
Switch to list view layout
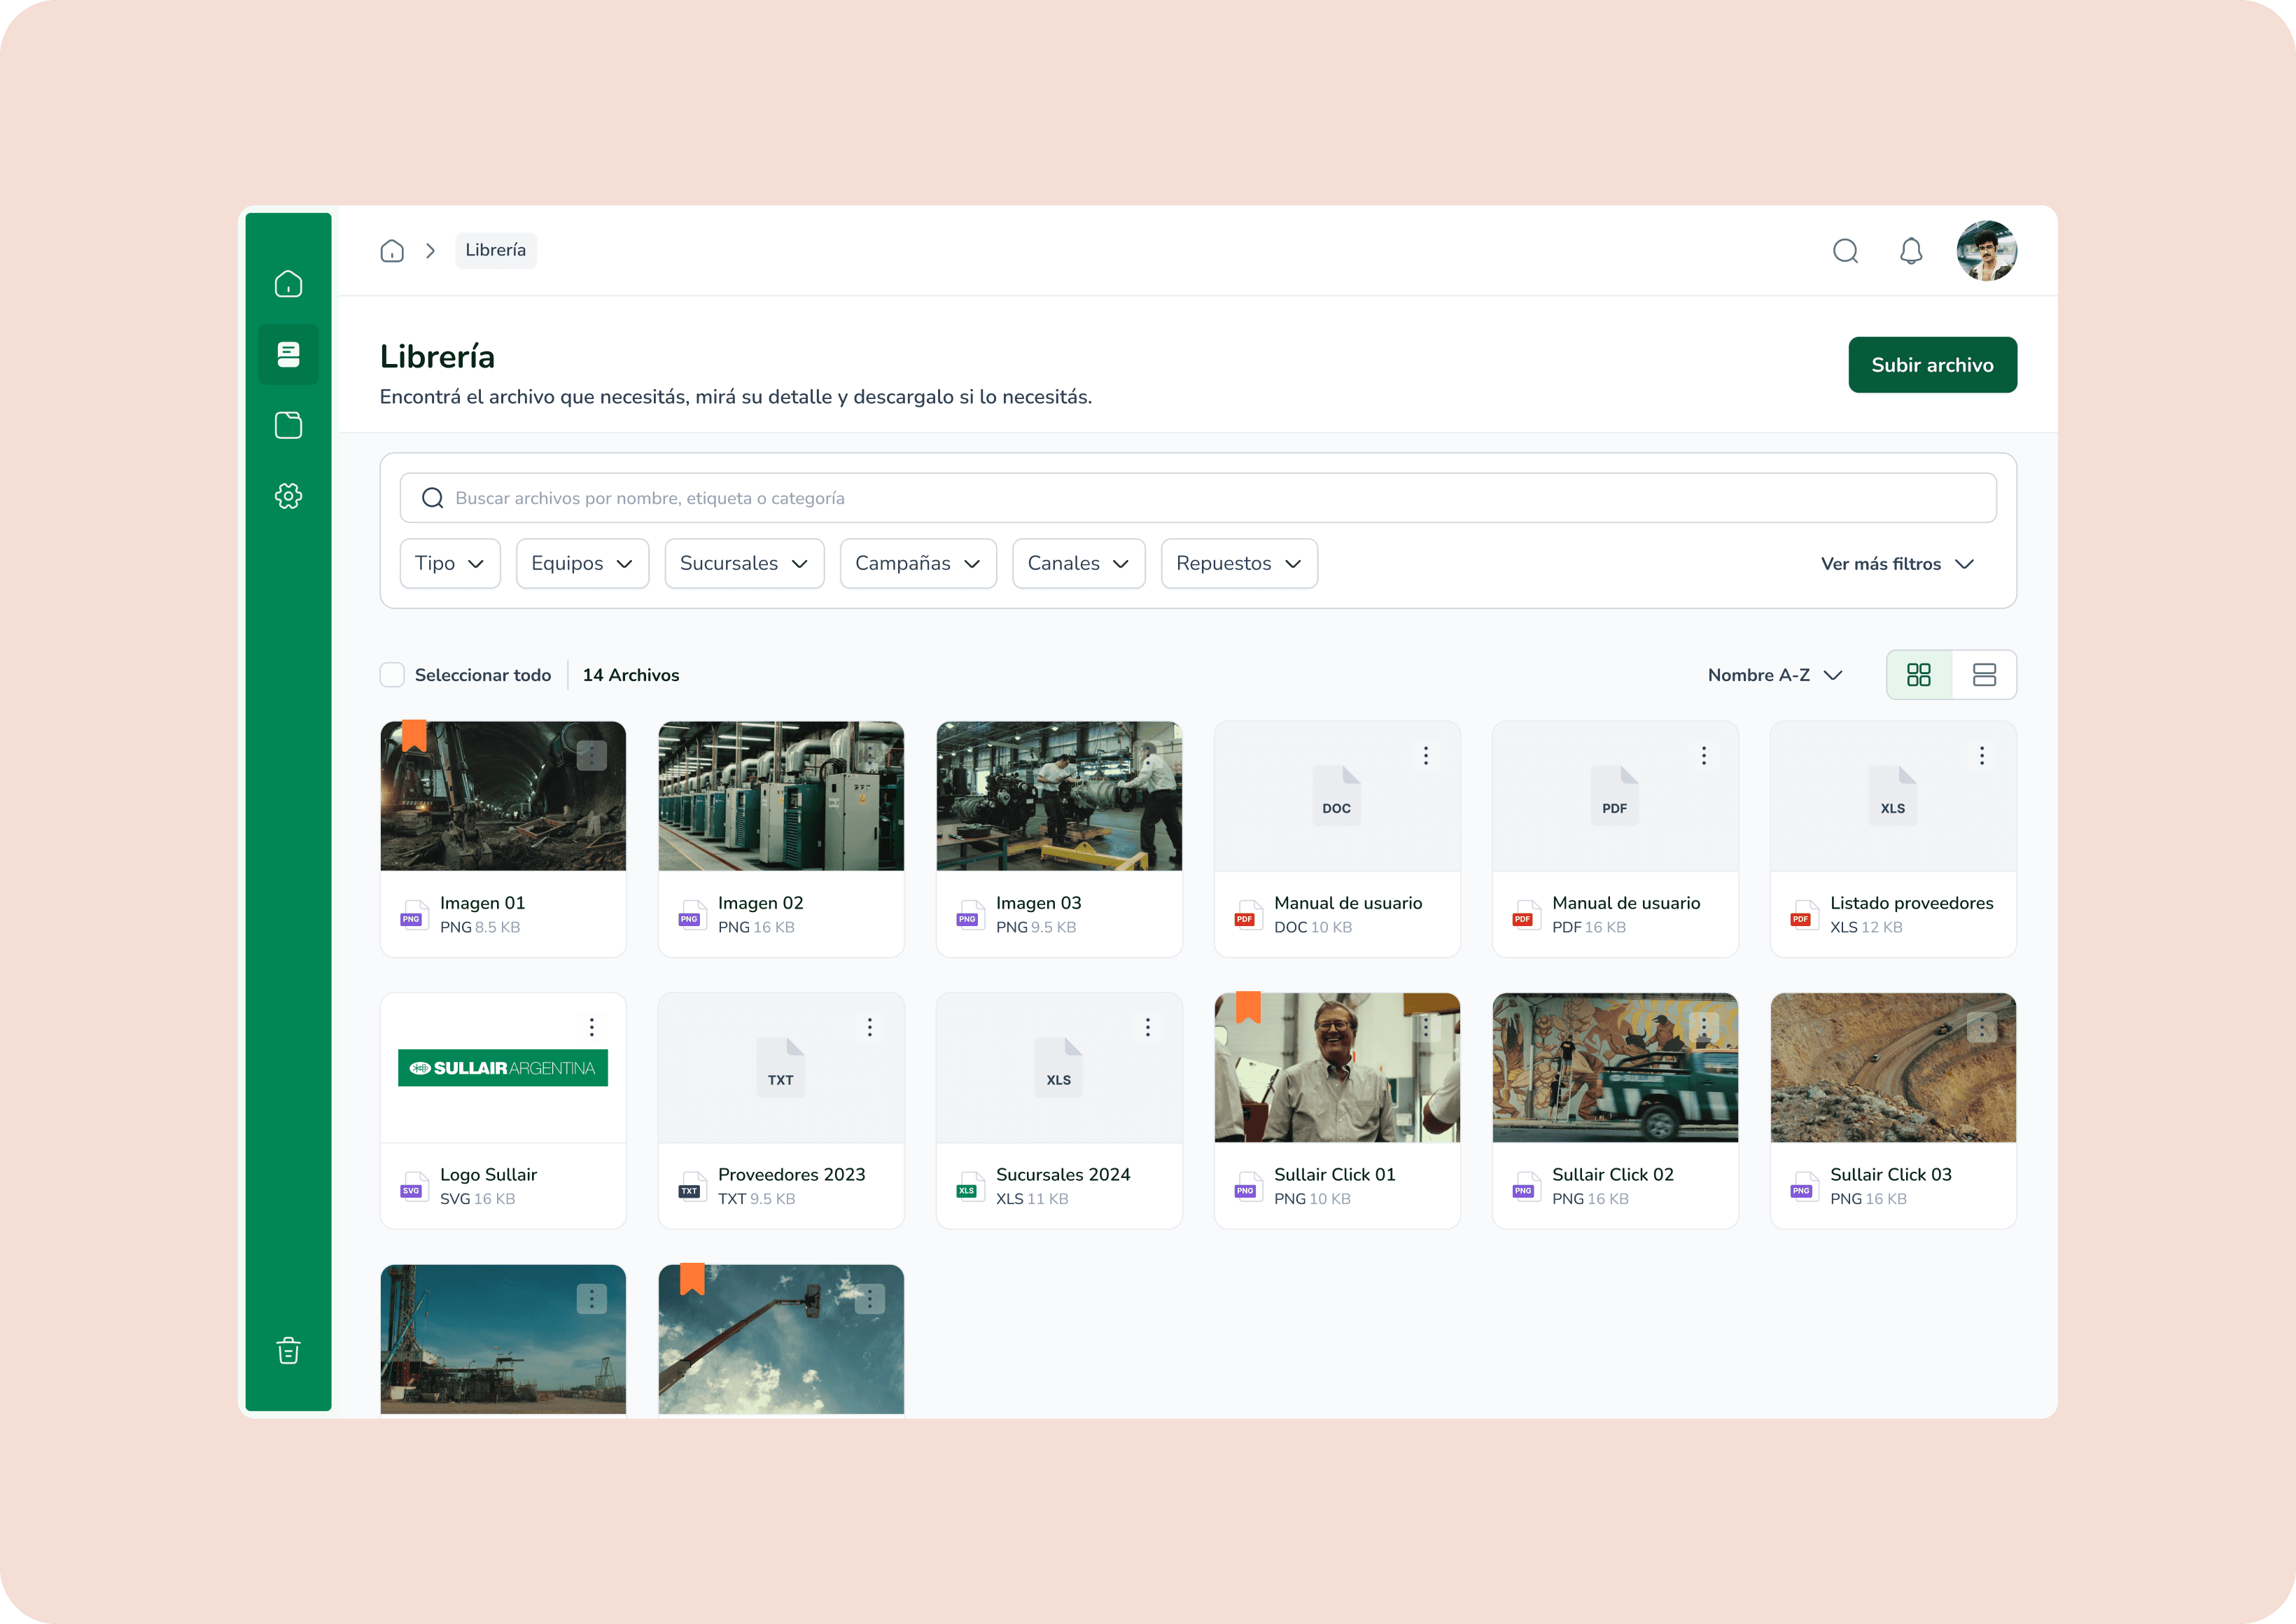pos(1984,675)
